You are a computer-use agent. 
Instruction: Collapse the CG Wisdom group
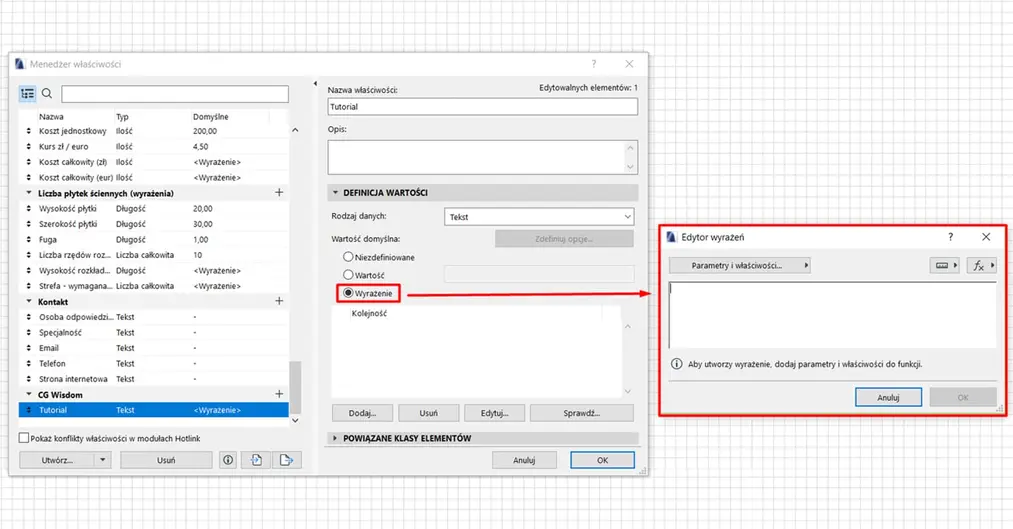pyautogui.click(x=28, y=394)
